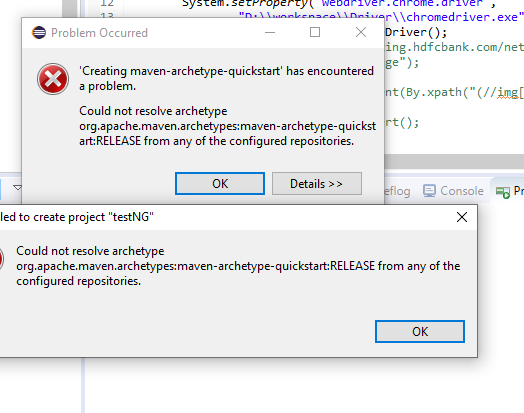Open the partially hidden reflog tab
The image size is (524, 413).
(397, 191)
